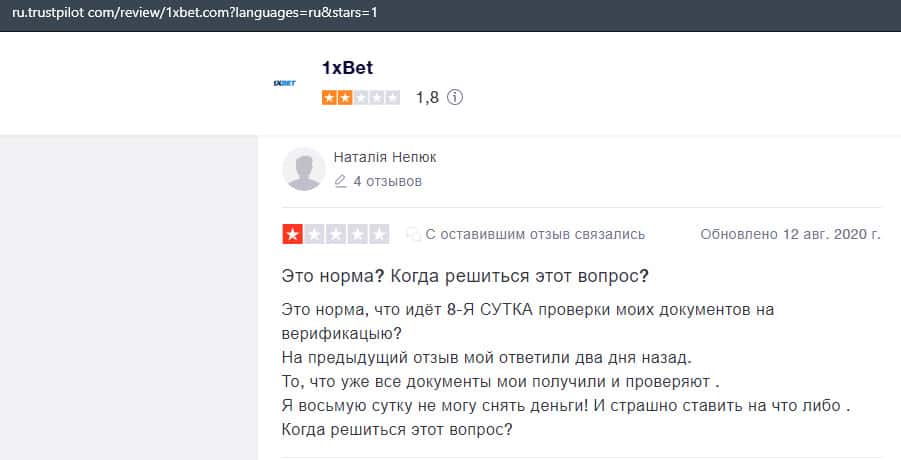
Task: Click the review text mentioning '8-Я СУТКА'
Action: (x=528, y=309)
